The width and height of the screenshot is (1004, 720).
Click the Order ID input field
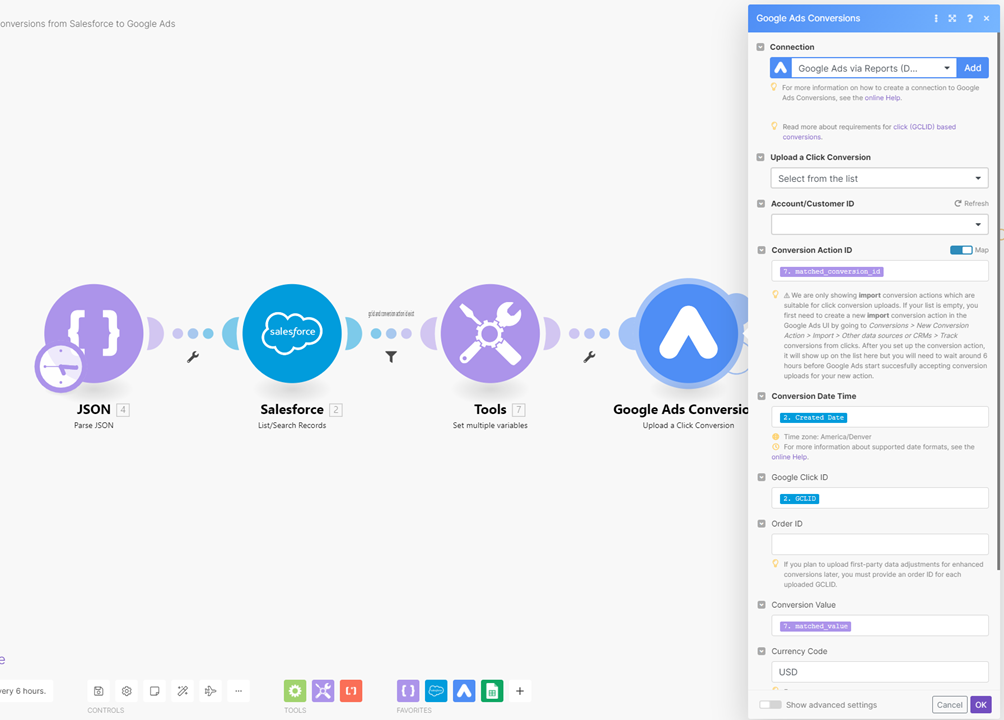[x=879, y=544]
